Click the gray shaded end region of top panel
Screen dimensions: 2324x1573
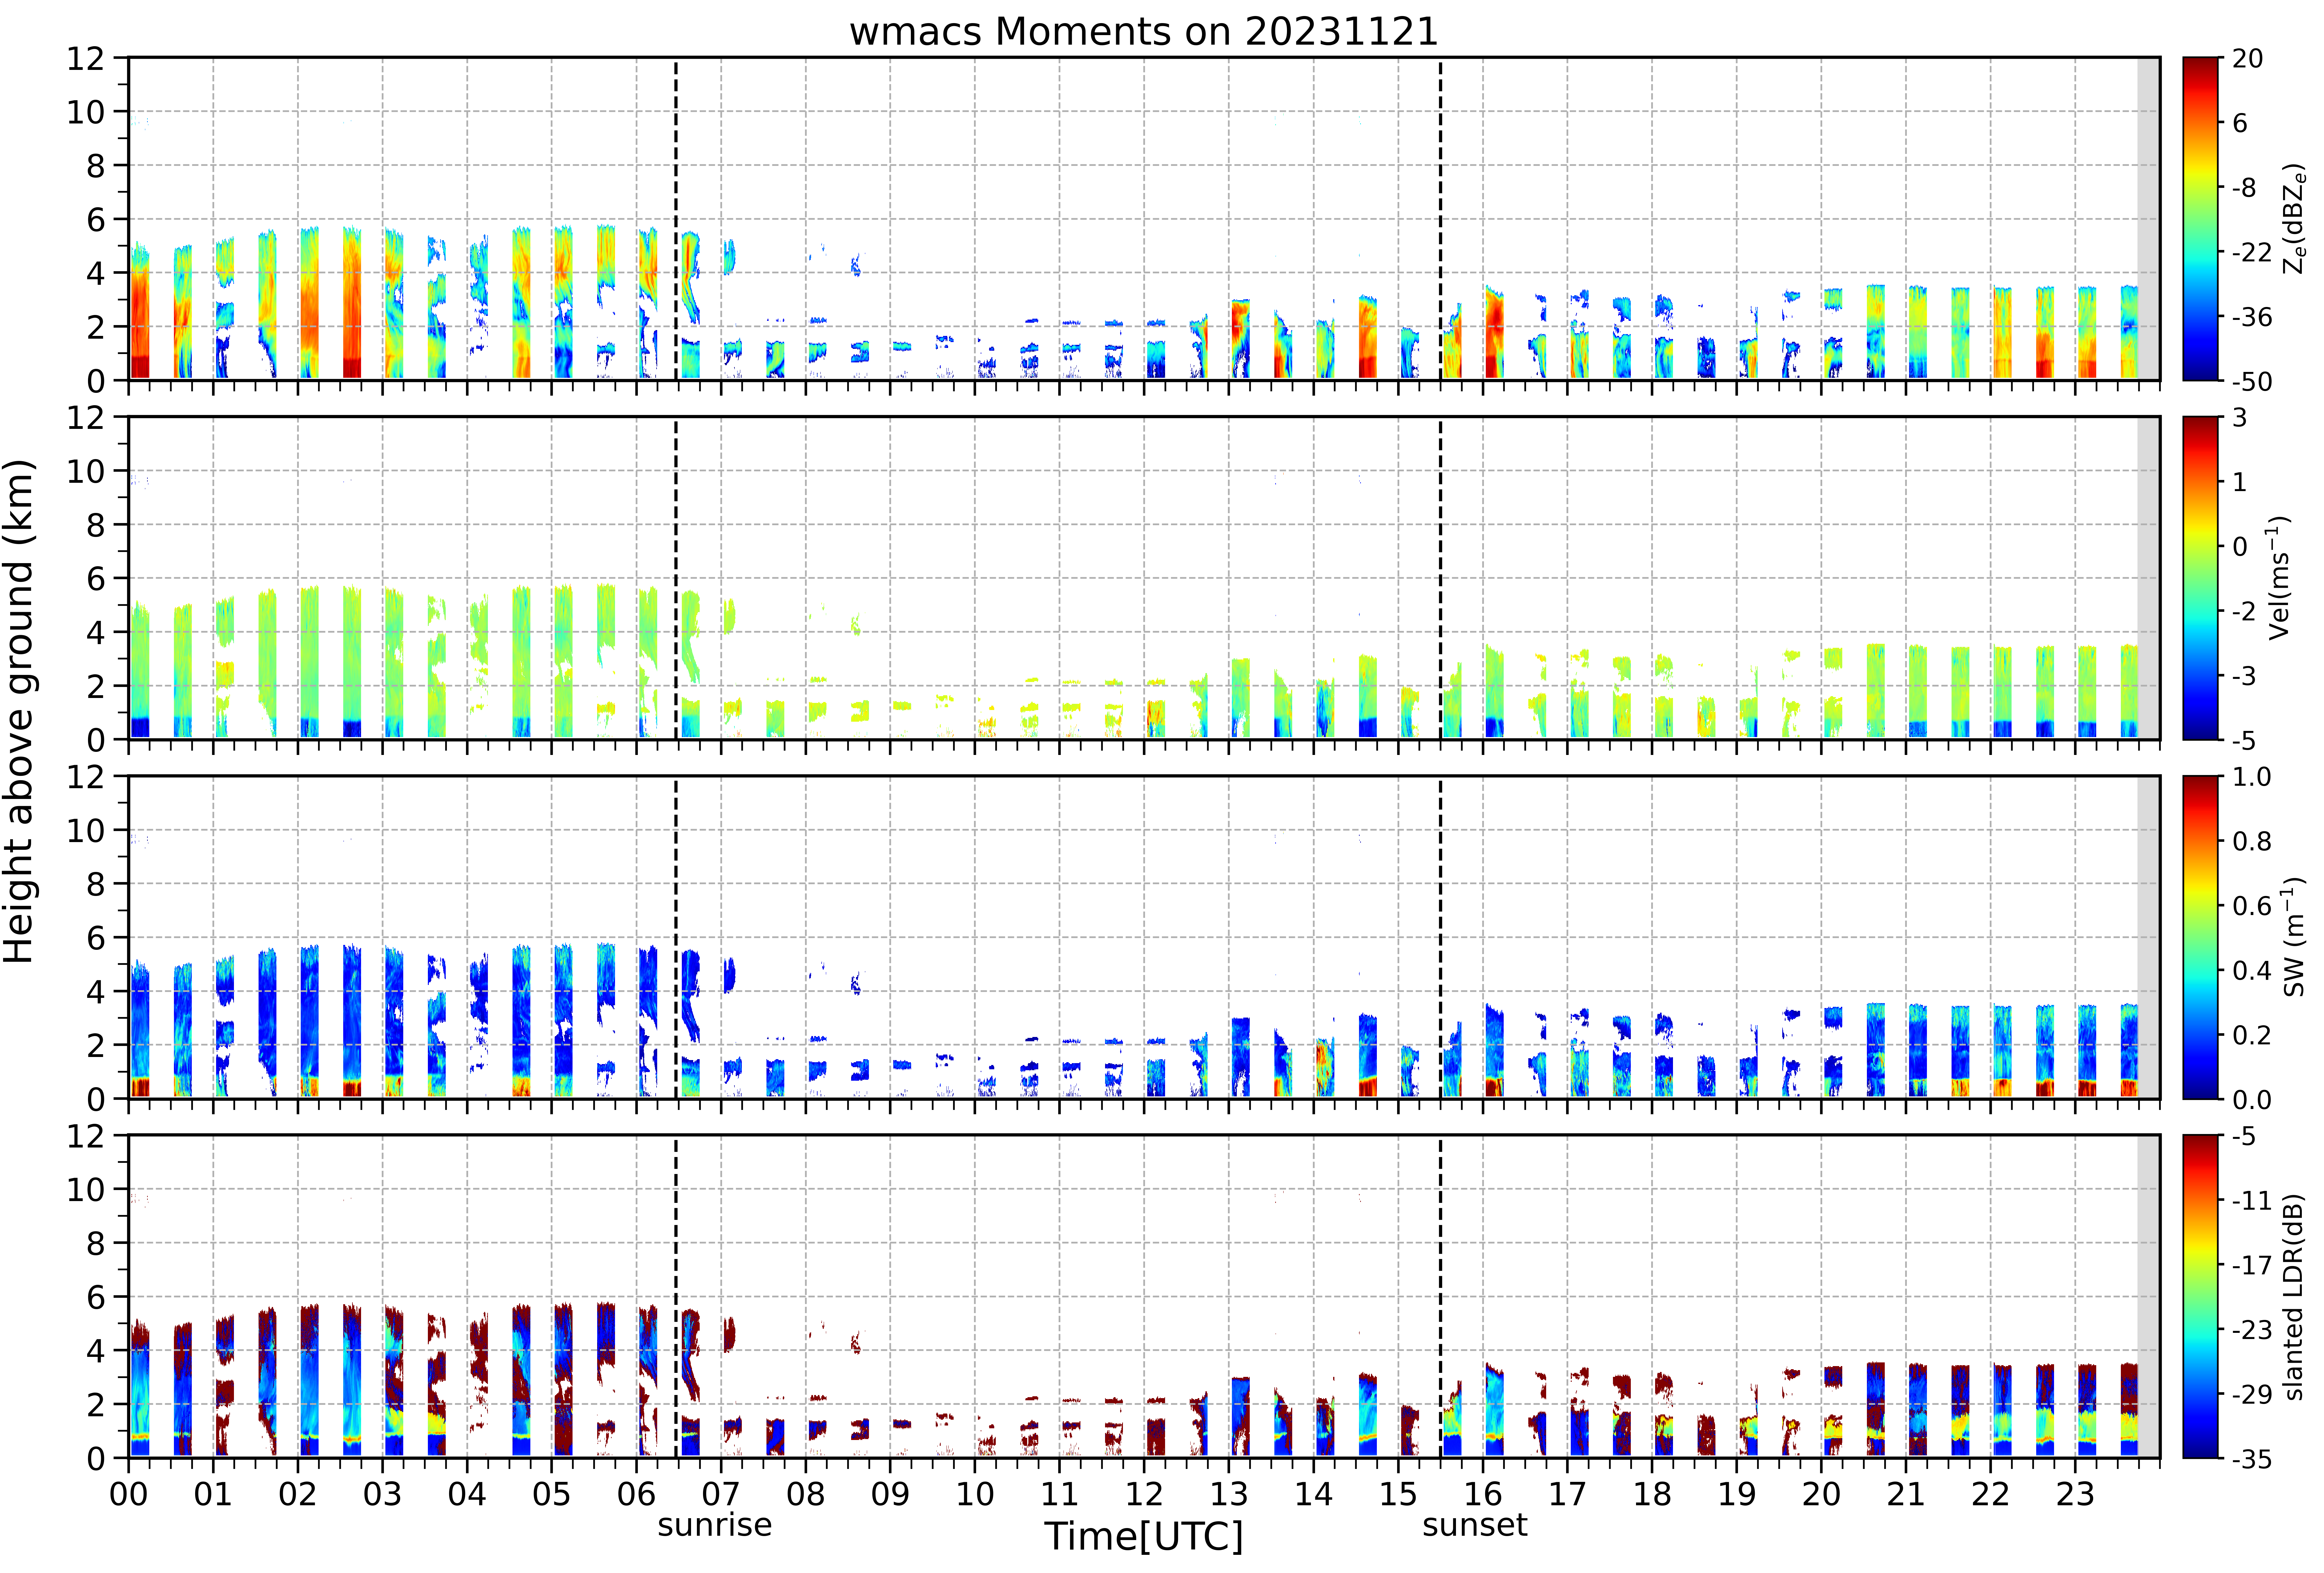[x=2148, y=219]
